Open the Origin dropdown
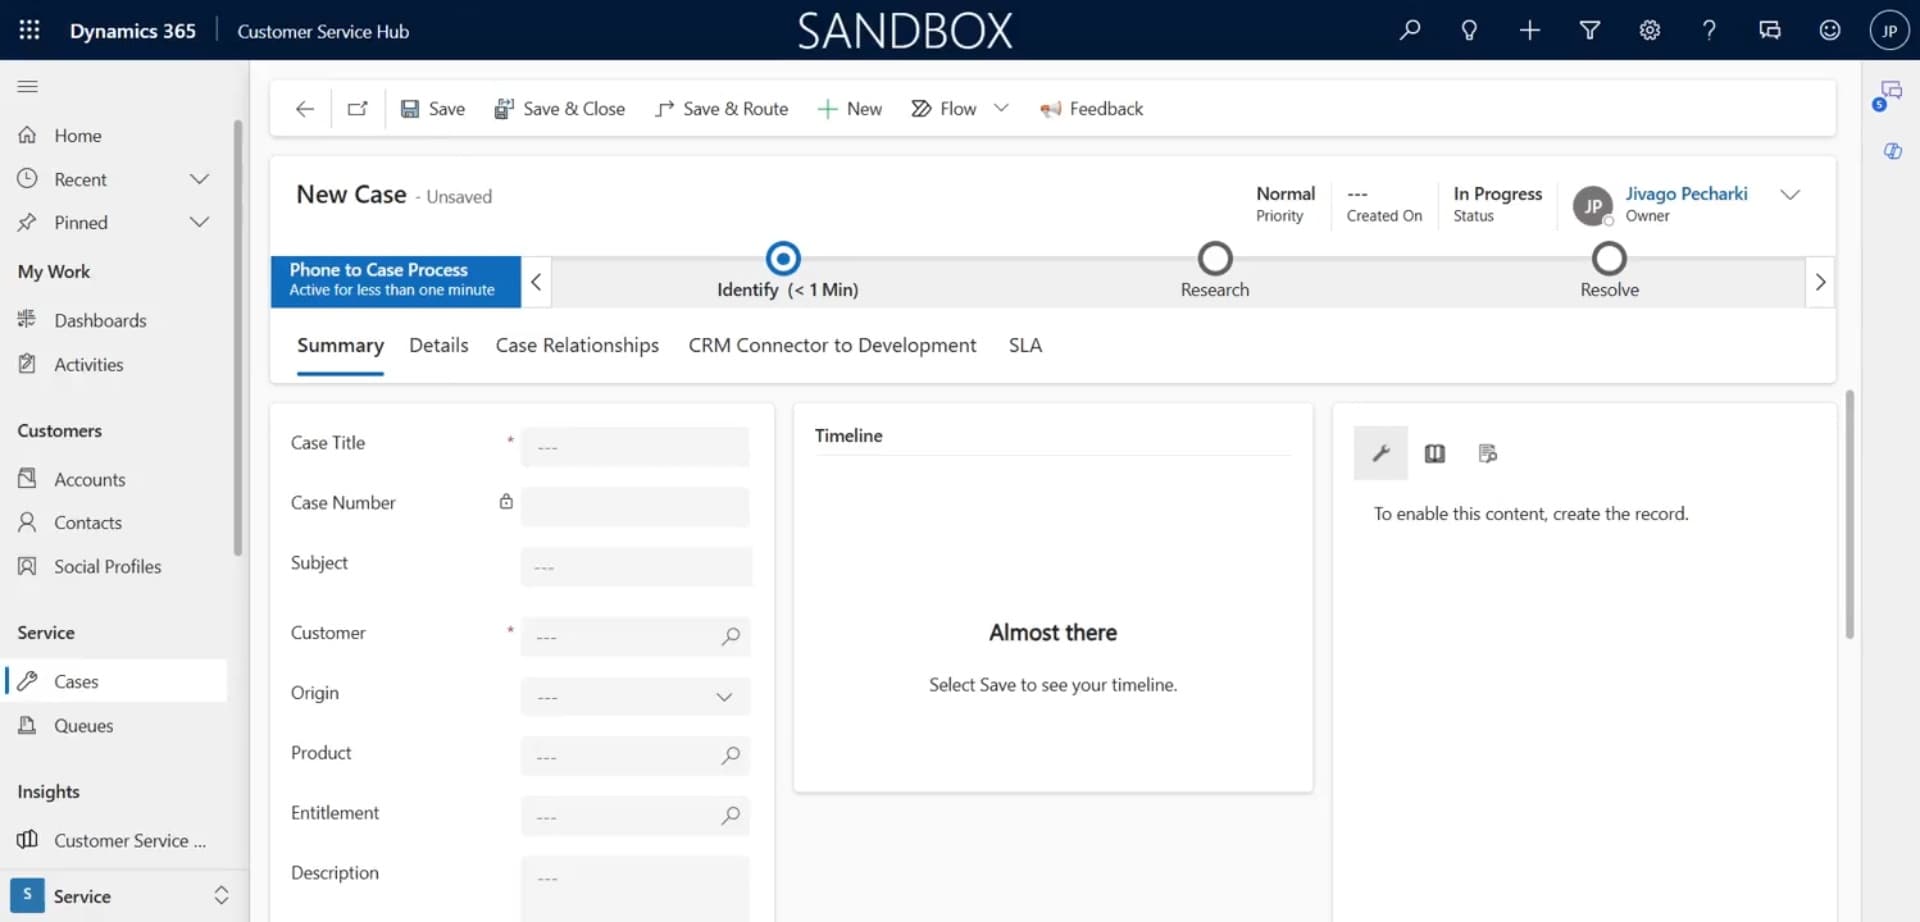Screen dimensions: 1920x922 (x=635, y=696)
